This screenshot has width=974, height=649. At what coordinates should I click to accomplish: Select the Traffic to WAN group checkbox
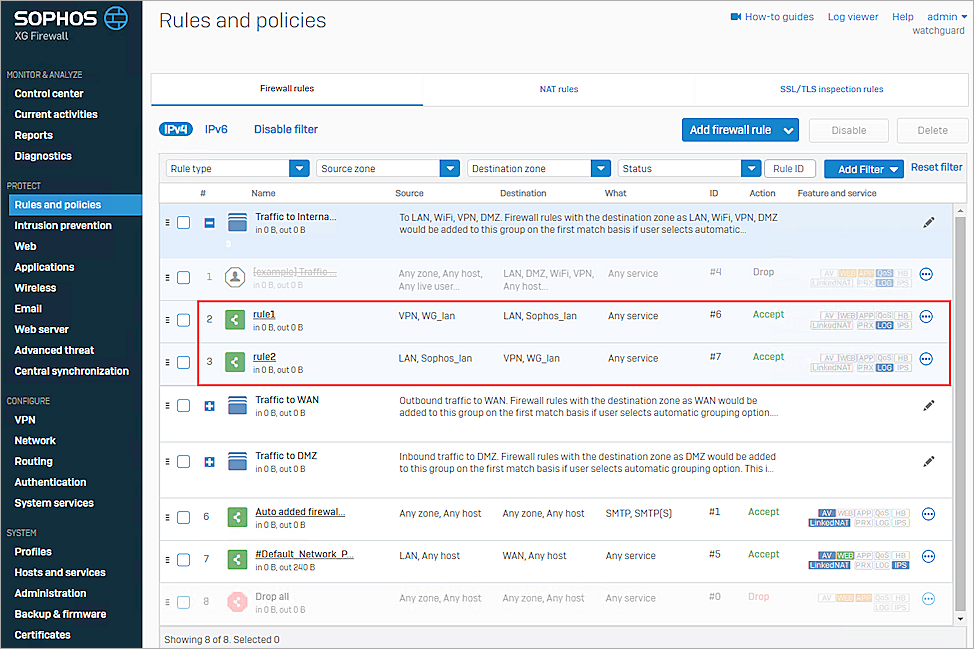(183, 405)
